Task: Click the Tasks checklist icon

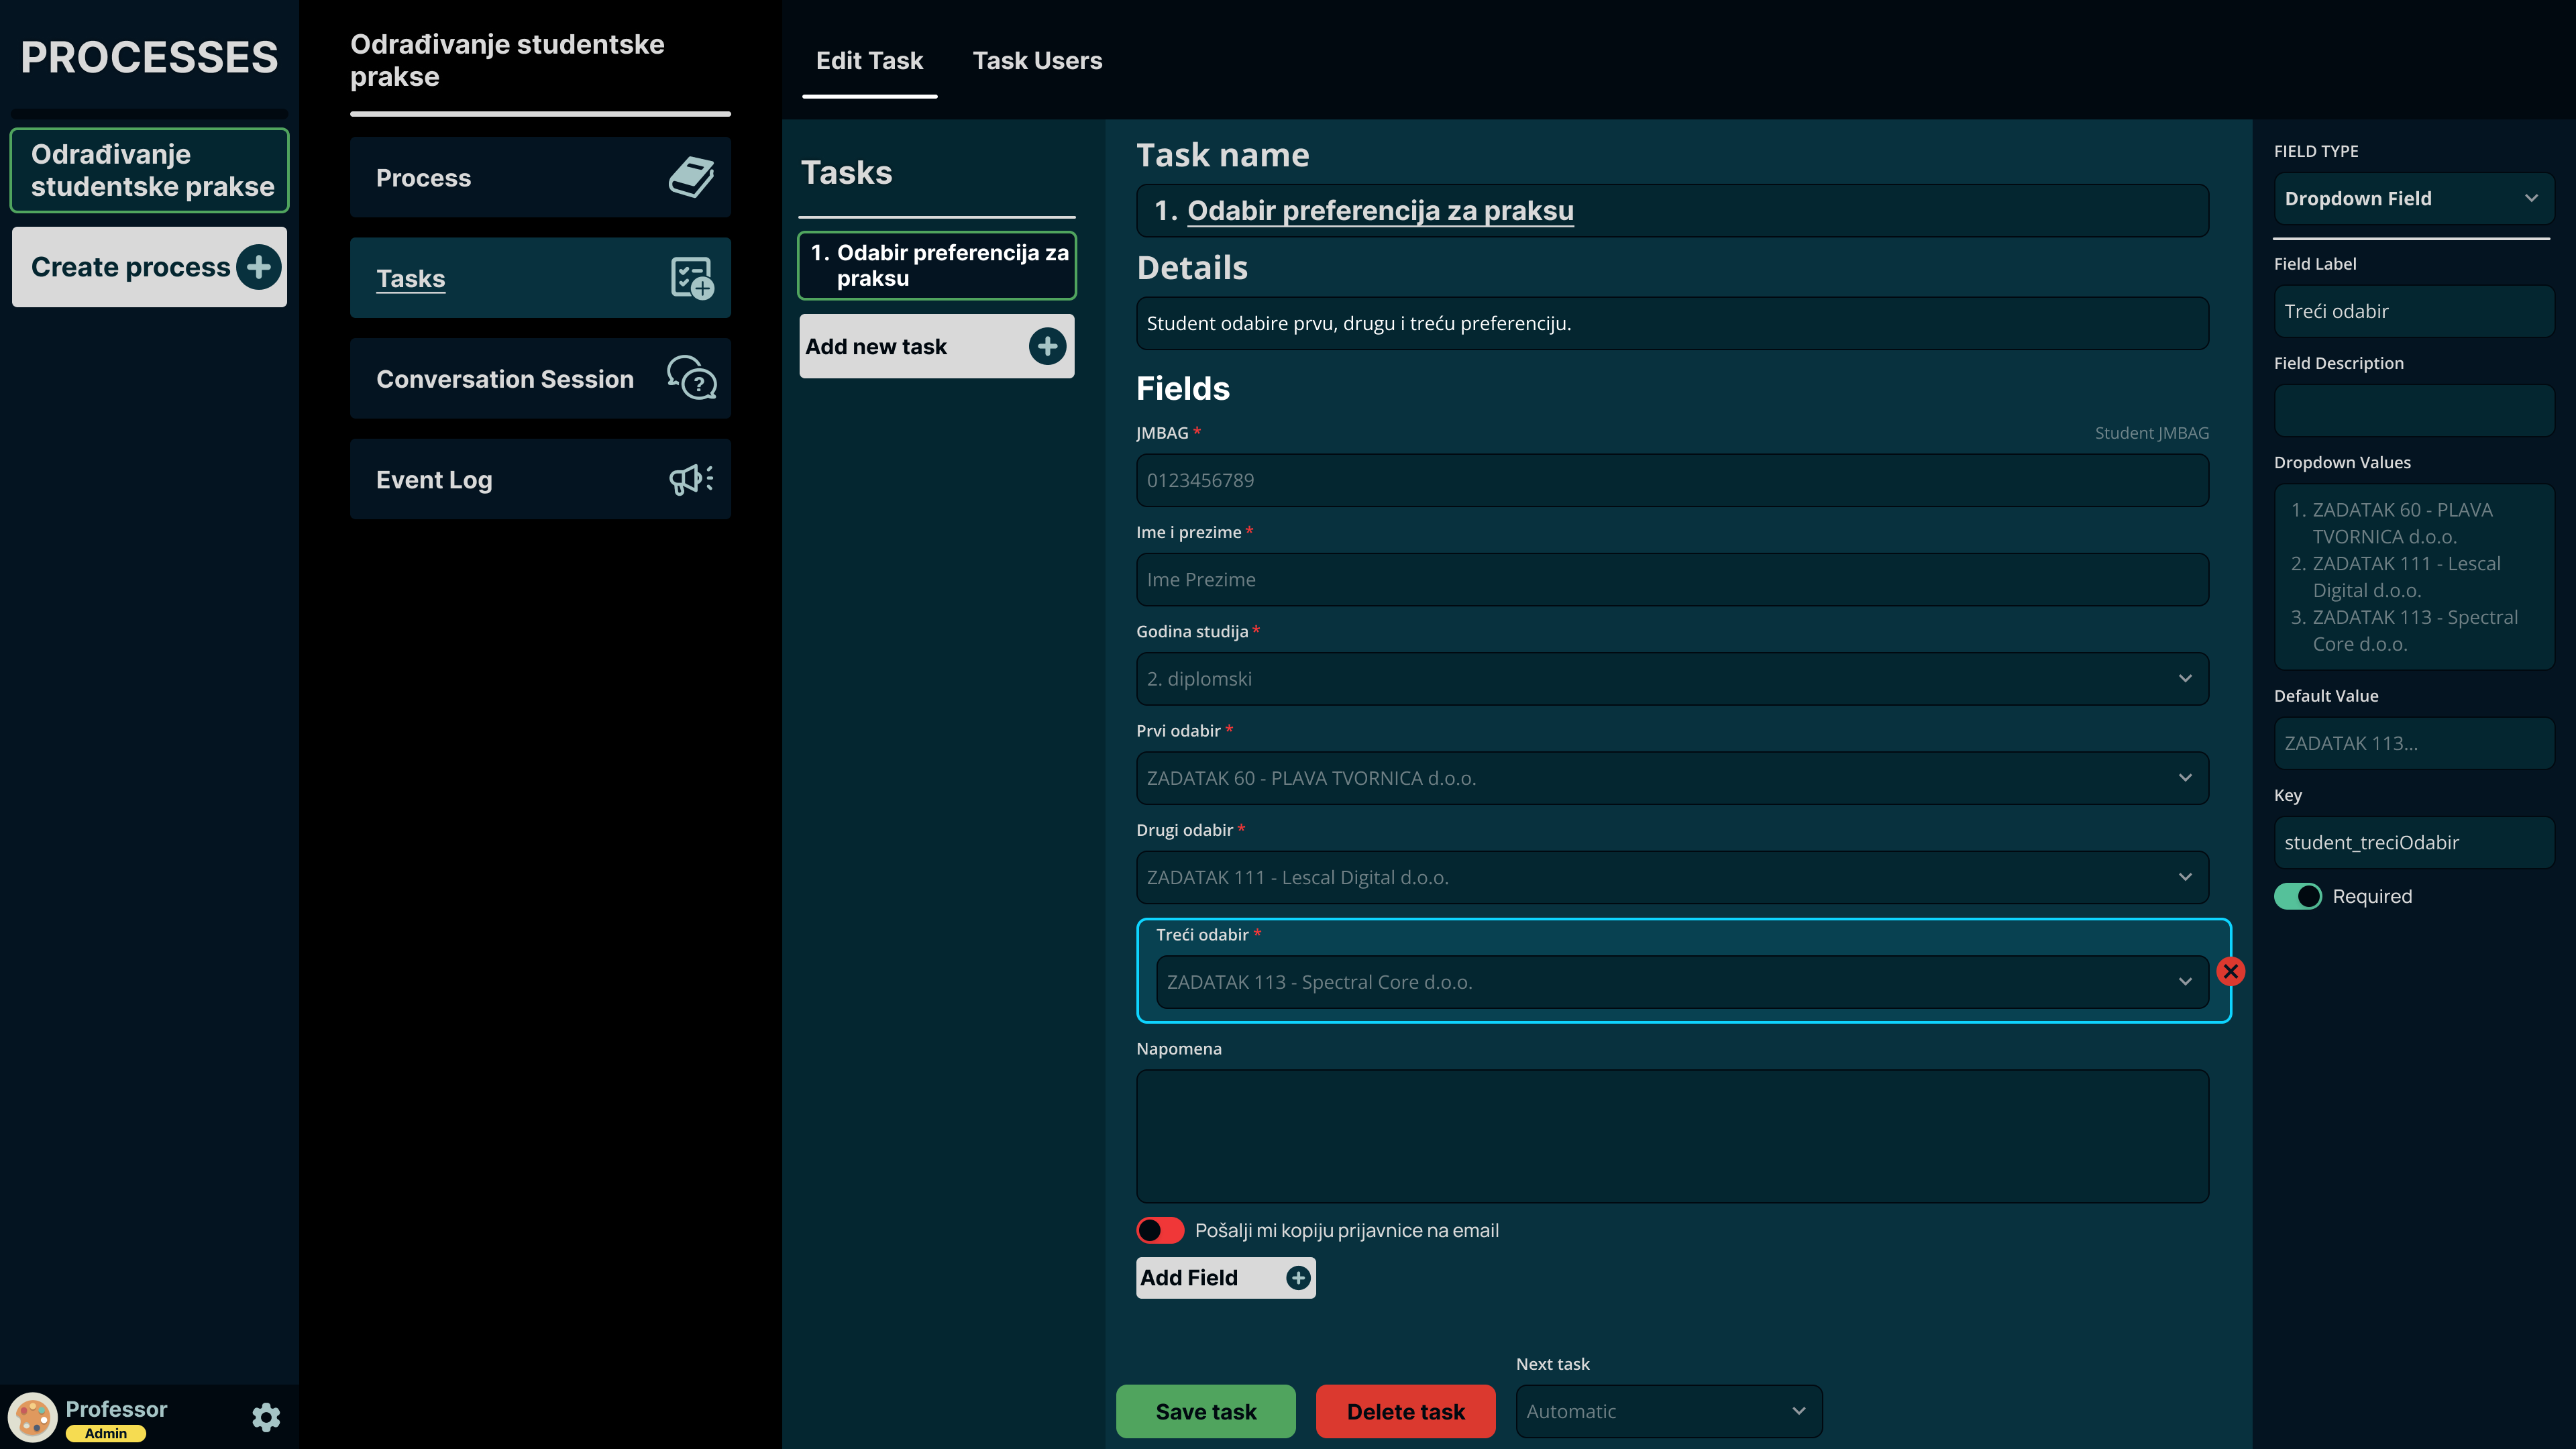Action: point(691,278)
